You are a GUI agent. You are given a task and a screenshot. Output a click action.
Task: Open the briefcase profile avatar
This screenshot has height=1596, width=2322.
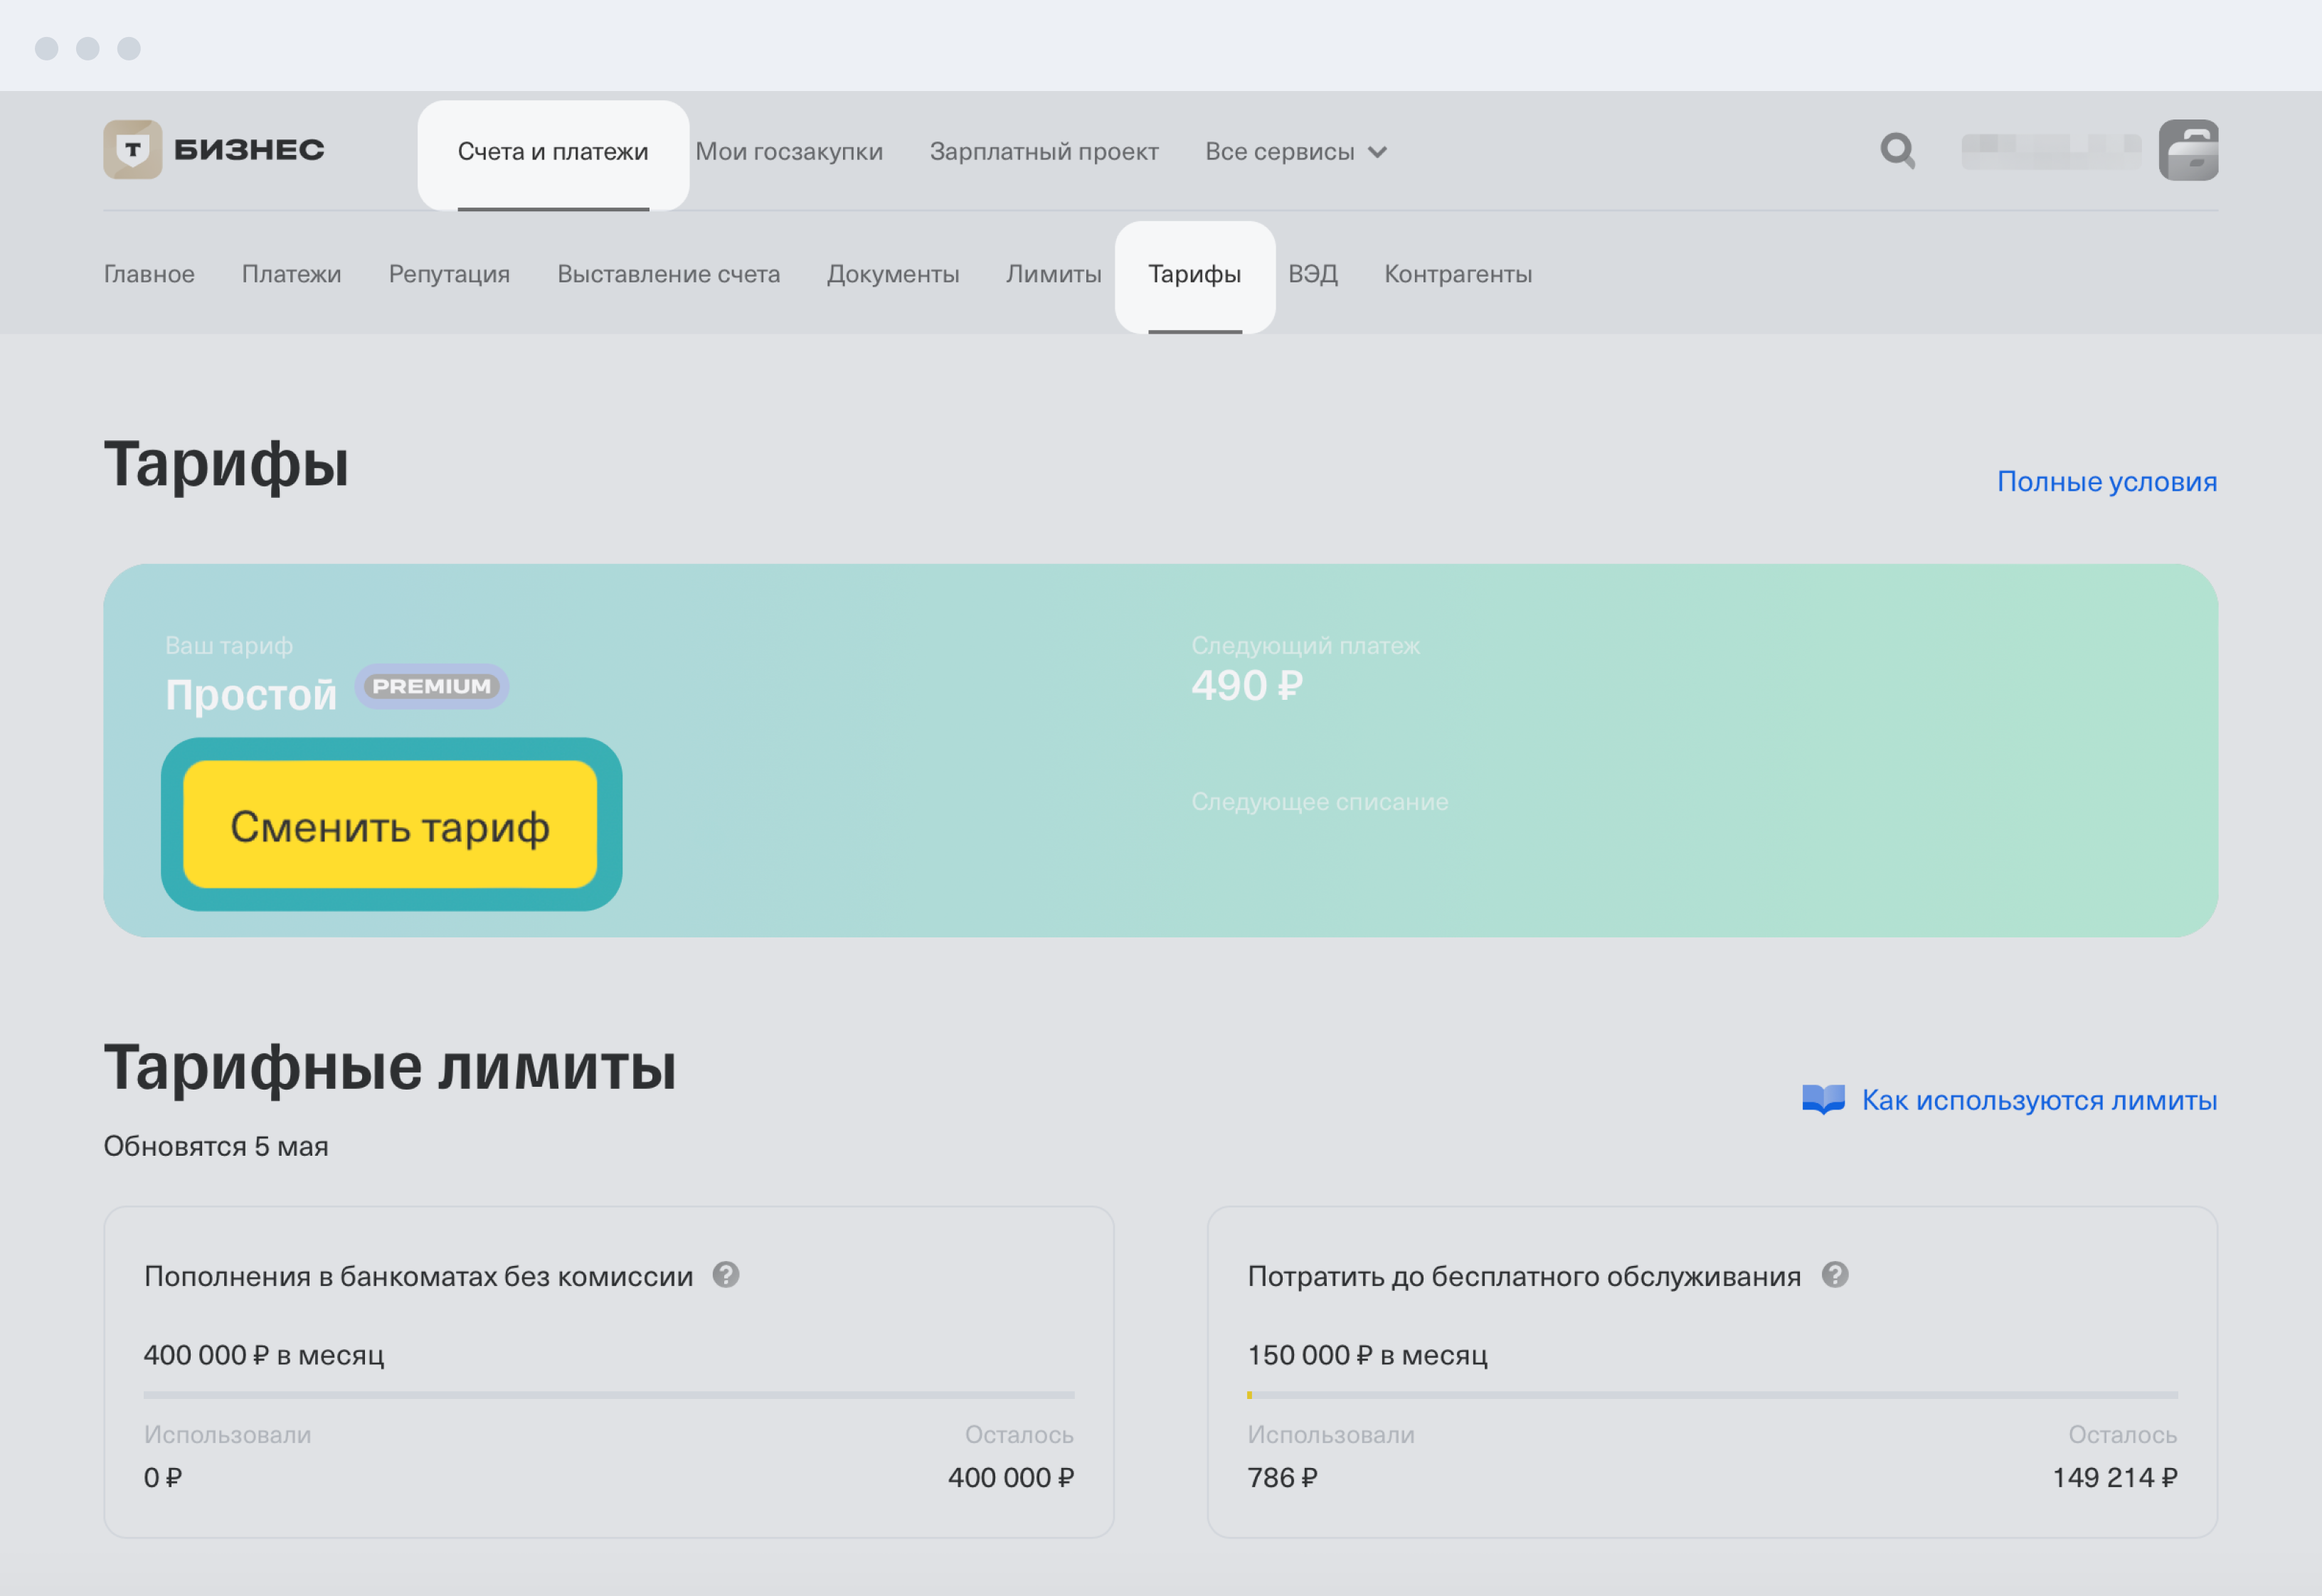tap(2188, 150)
